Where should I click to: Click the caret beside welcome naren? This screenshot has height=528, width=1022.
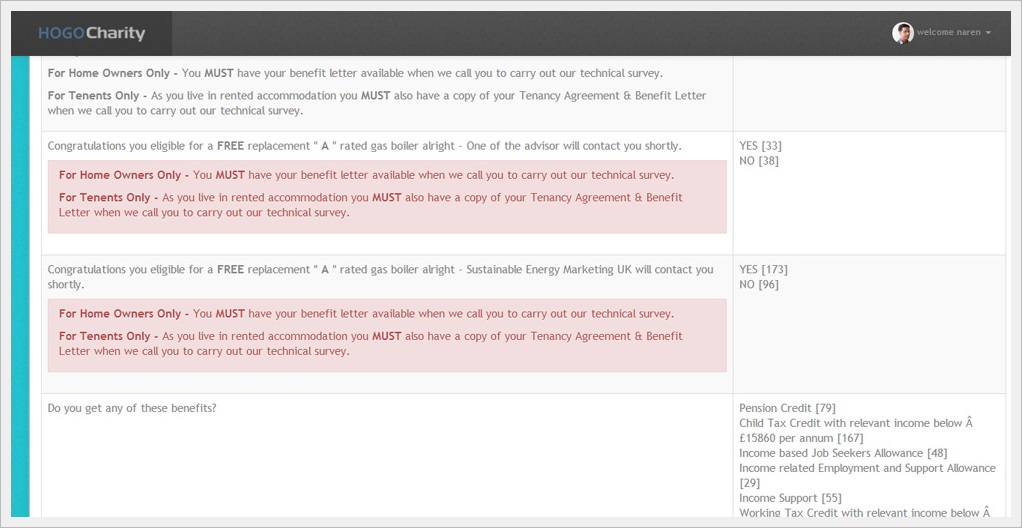click(988, 33)
